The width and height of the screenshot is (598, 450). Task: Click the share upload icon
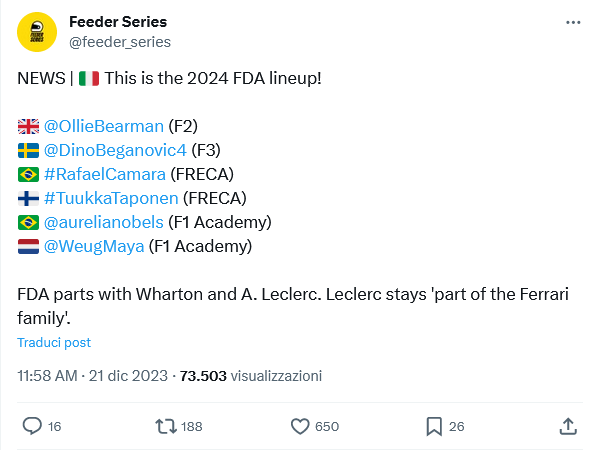(568, 426)
